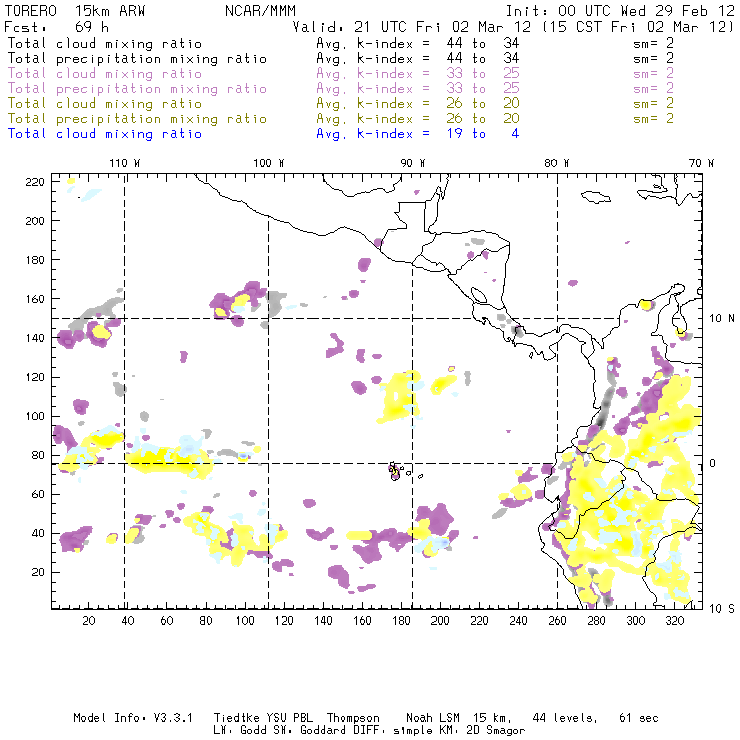Click '100 W' longitude label
This screenshot has height=740, width=740.
point(269,163)
